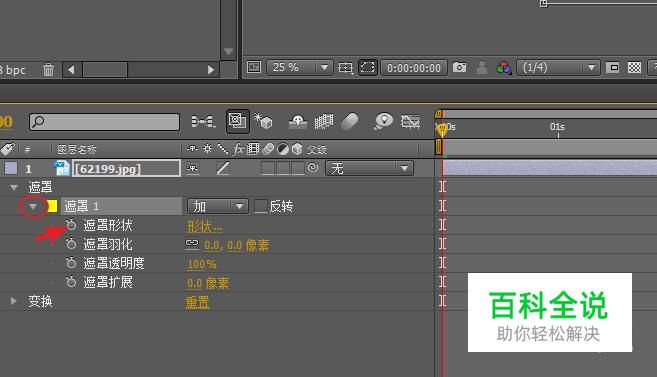Click the Brainstorm lightbulb icon

coord(383,121)
